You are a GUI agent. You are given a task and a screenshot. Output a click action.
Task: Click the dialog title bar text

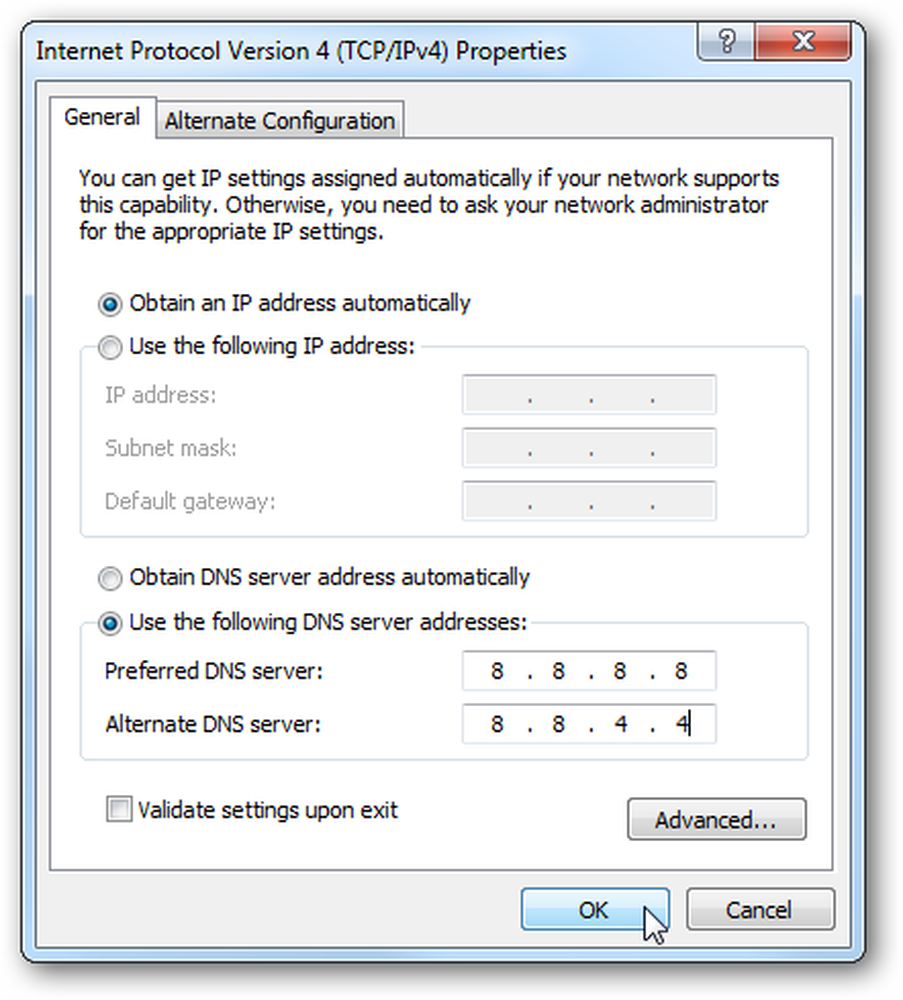[301, 51]
